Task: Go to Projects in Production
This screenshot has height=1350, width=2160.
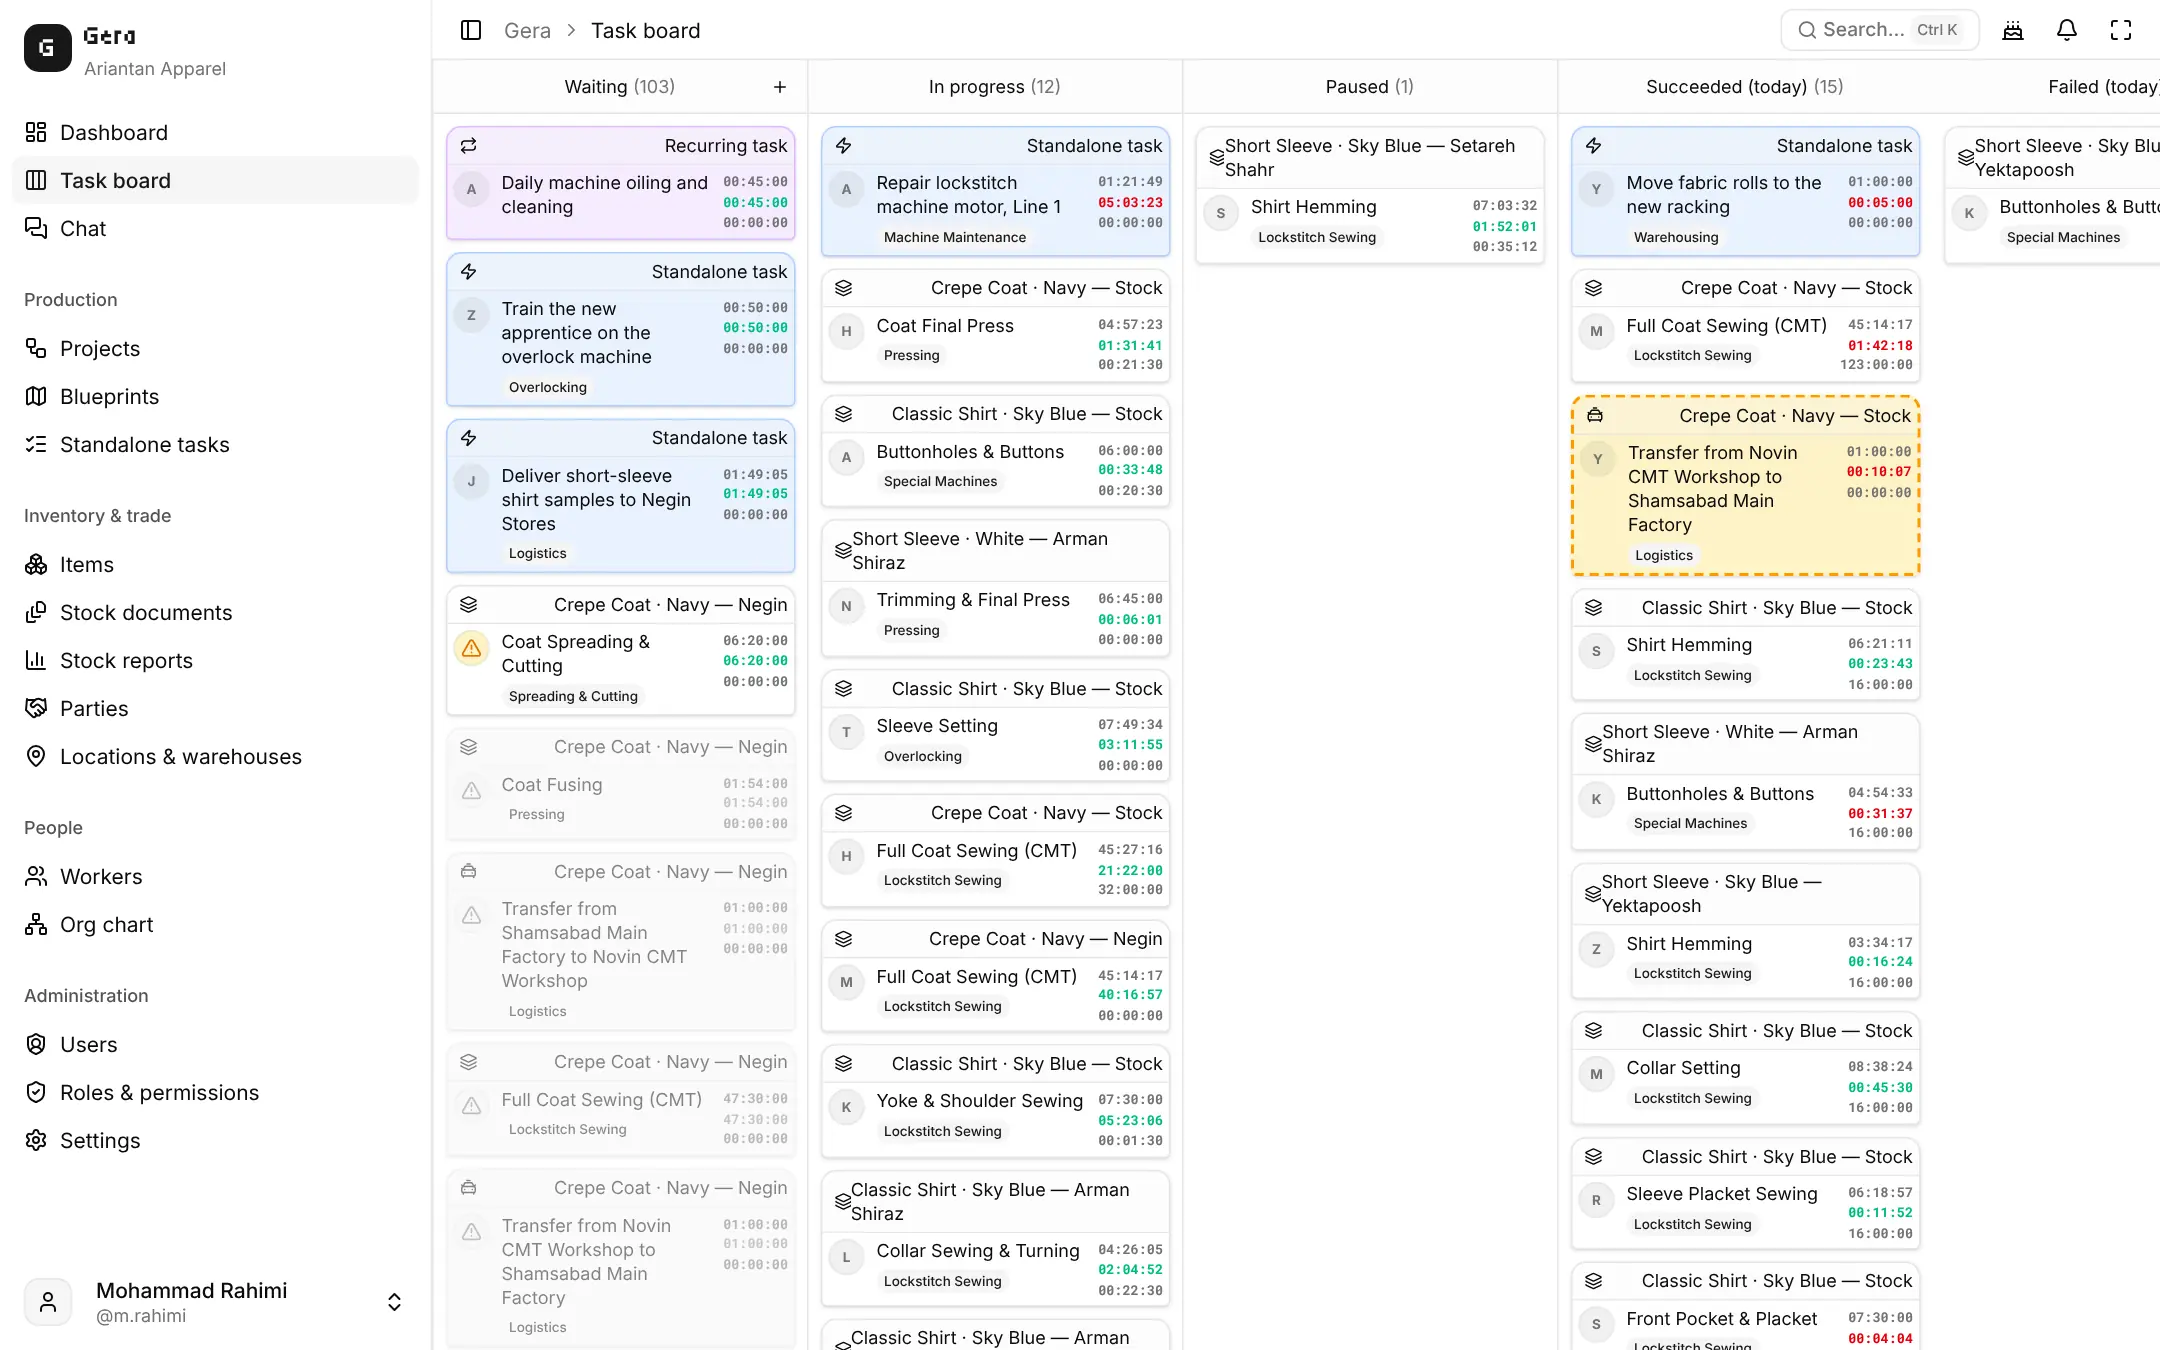Action: [x=216, y=348]
